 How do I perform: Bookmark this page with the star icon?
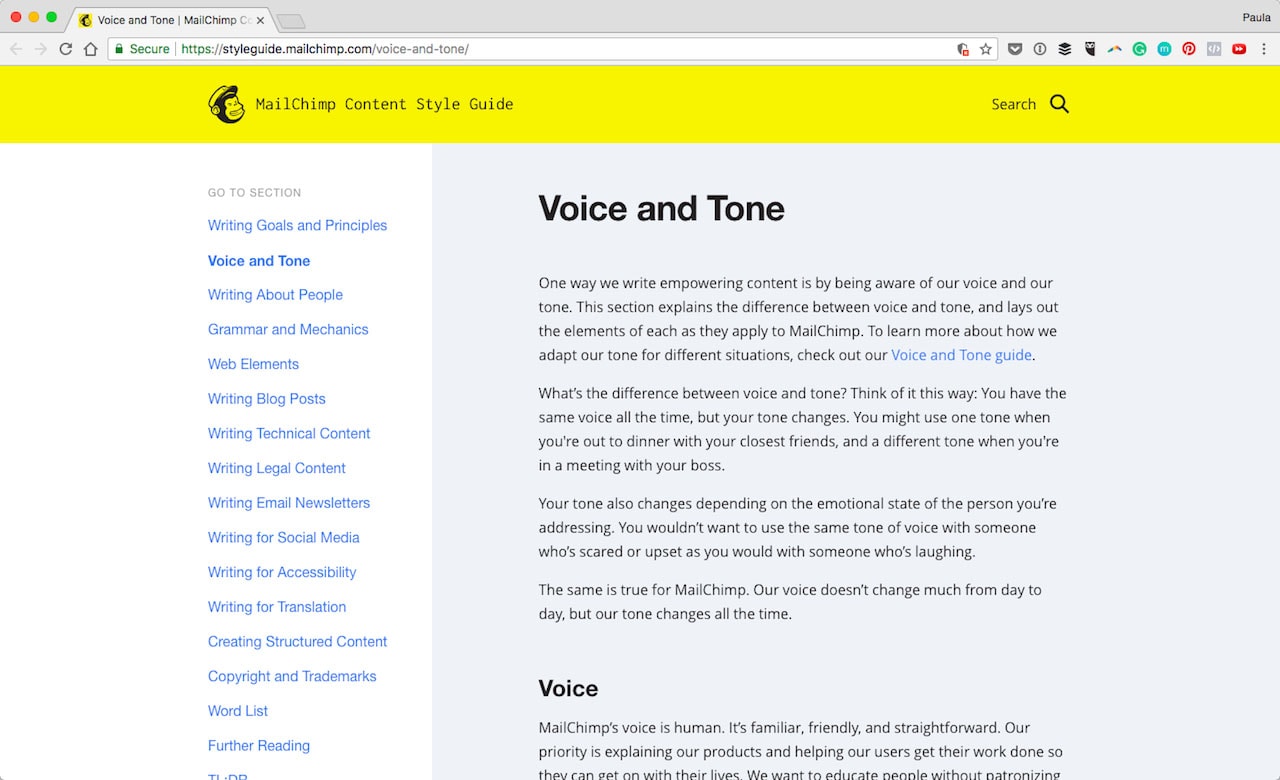pyautogui.click(x=986, y=49)
